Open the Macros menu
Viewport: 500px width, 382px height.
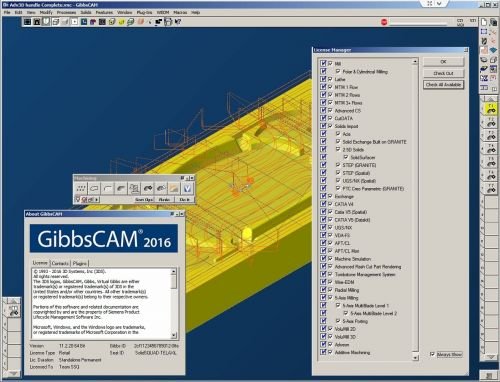[x=180, y=12]
